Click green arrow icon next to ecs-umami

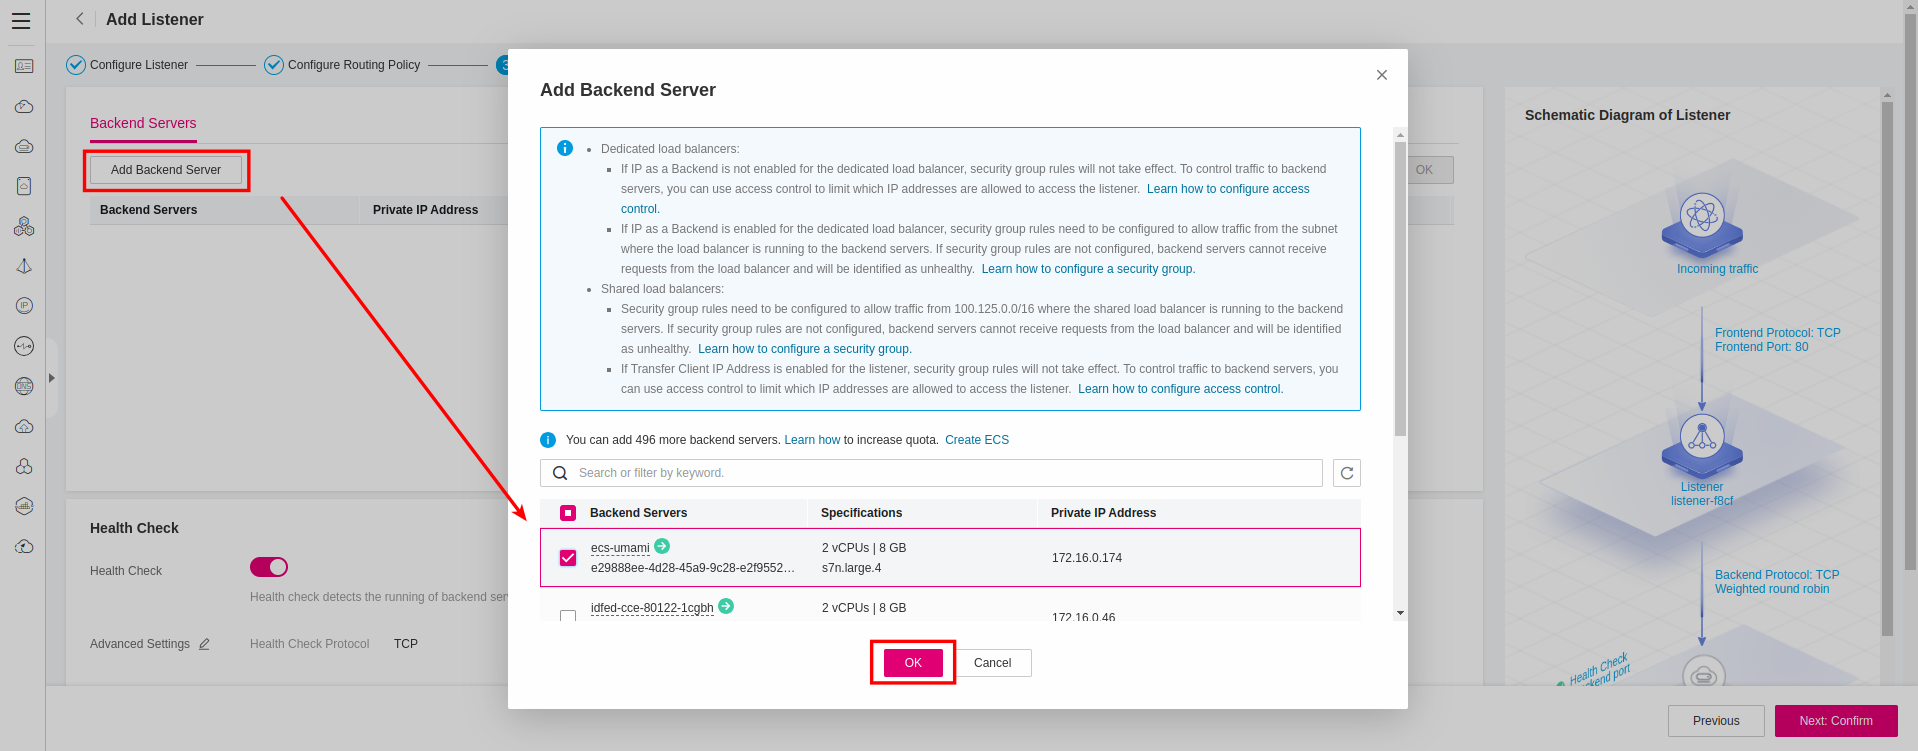coord(662,546)
